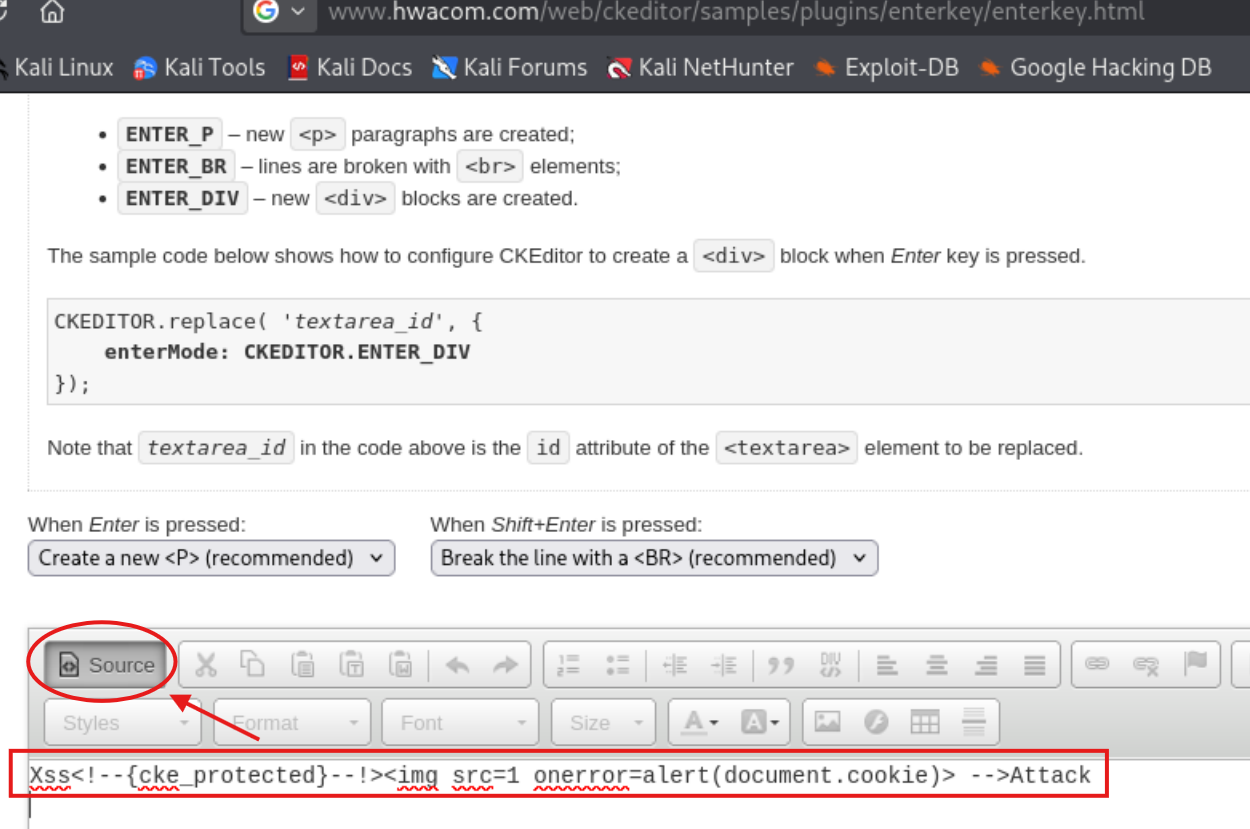Open the Kali Docs bookmark

(350, 67)
